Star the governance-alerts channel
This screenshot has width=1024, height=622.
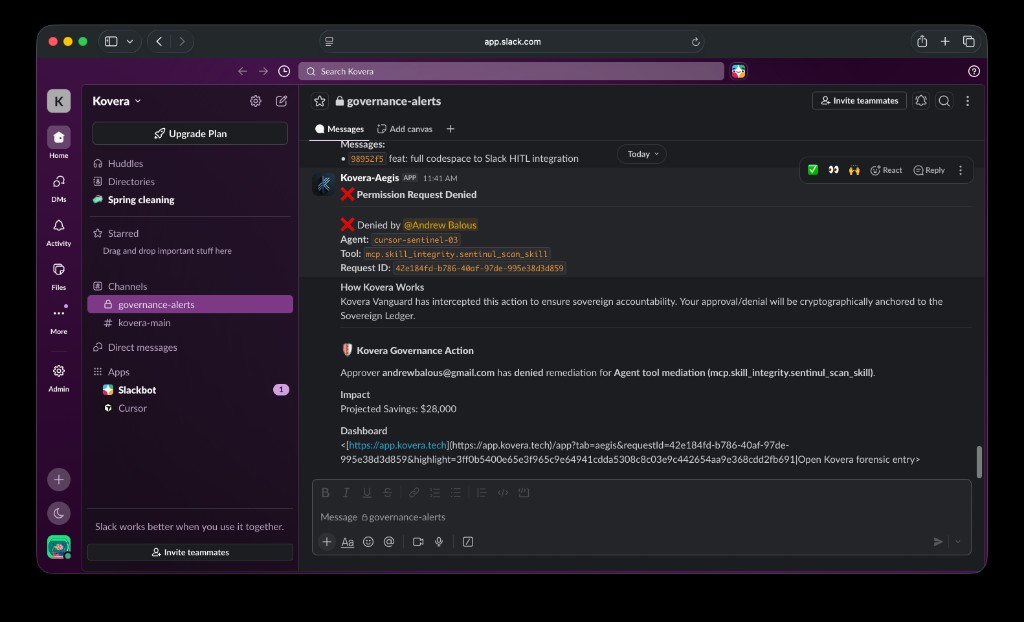point(319,101)
